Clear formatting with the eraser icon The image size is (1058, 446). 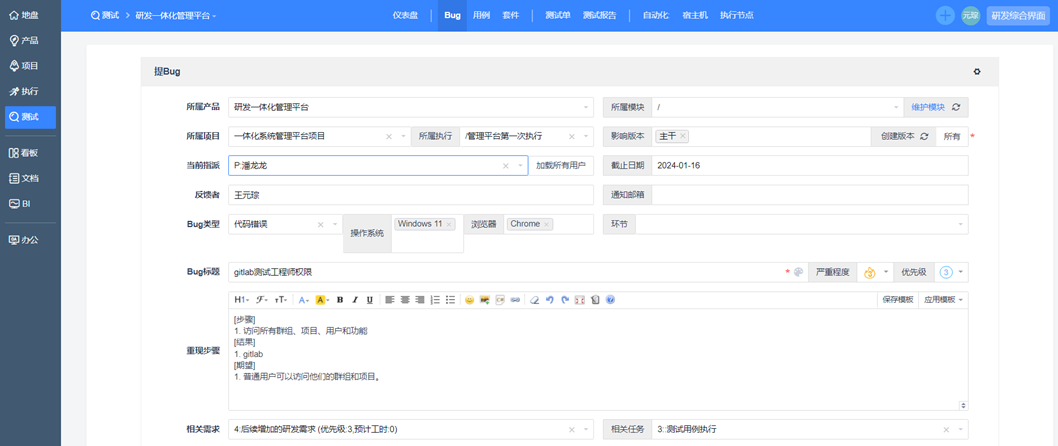[x=534, y=300]
